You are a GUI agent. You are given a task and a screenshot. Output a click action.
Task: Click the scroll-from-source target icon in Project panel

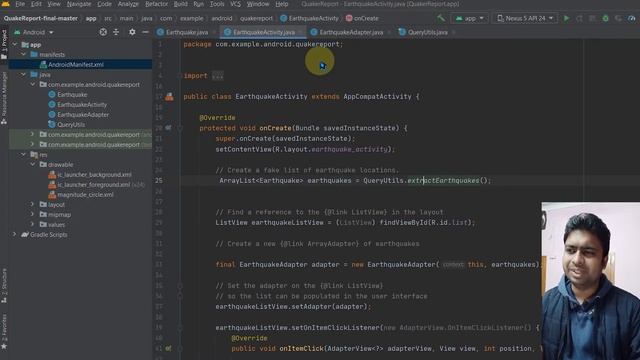click(103, 32)
